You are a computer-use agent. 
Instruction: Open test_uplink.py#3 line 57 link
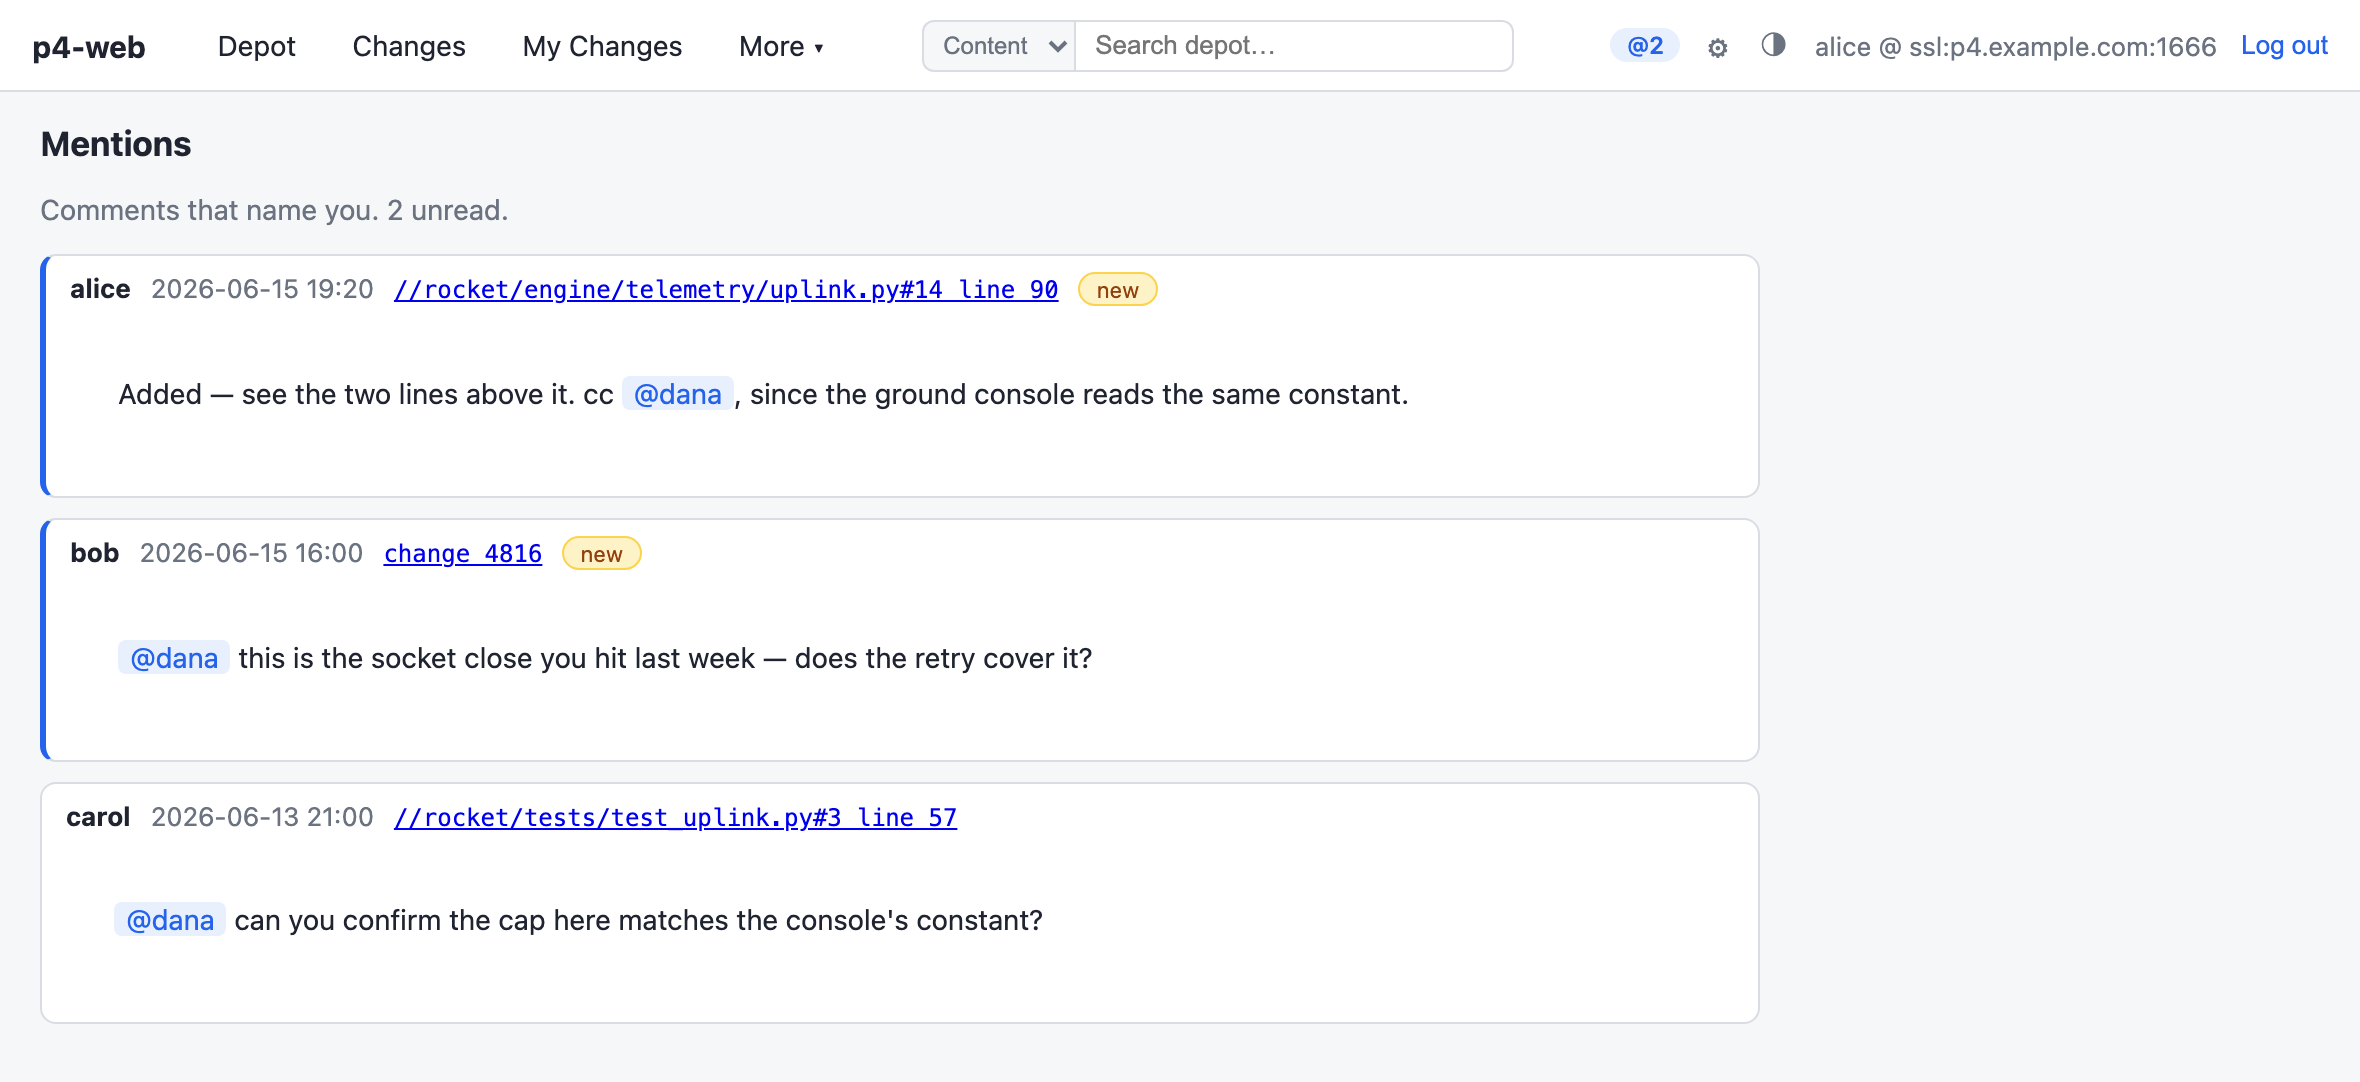click(x=675, y=818)
